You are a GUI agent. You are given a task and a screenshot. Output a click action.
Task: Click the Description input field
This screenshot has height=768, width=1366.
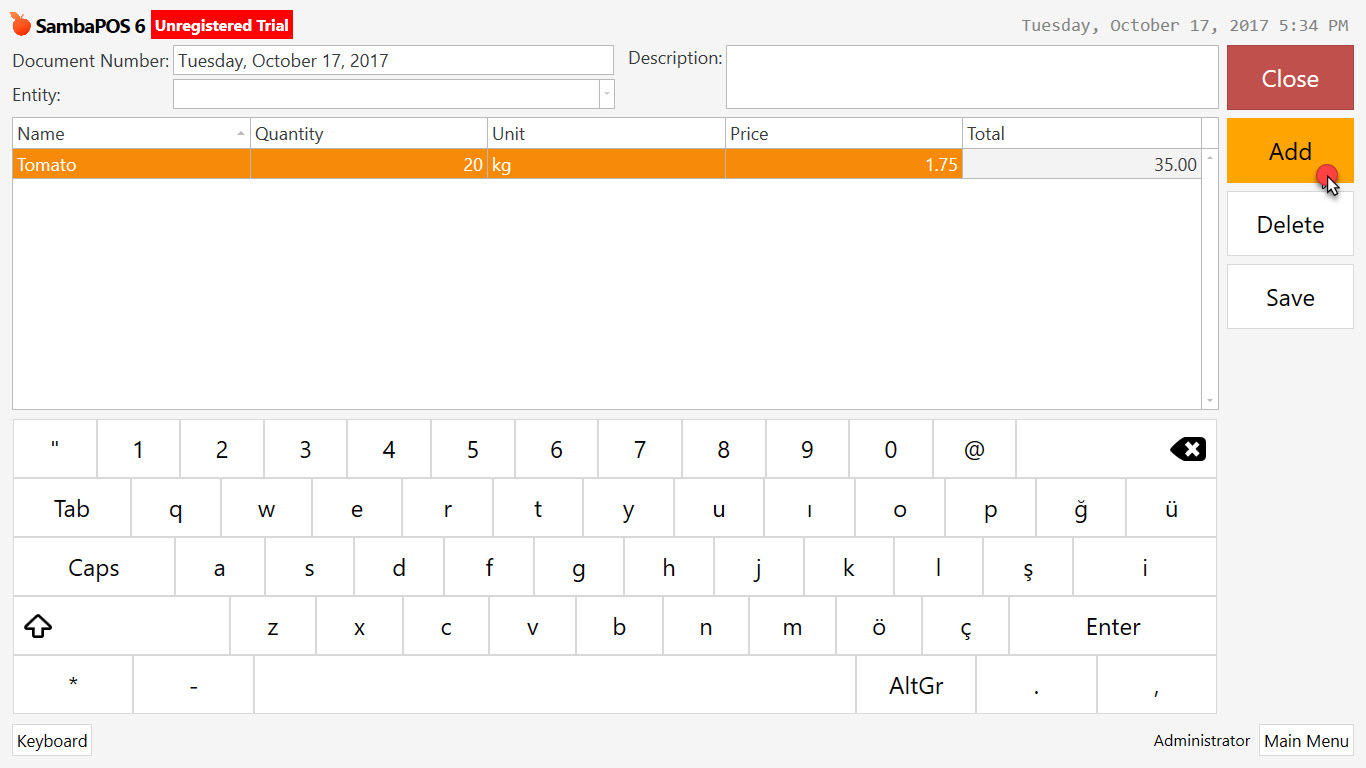pyautogui.click(x=971, y=77)
